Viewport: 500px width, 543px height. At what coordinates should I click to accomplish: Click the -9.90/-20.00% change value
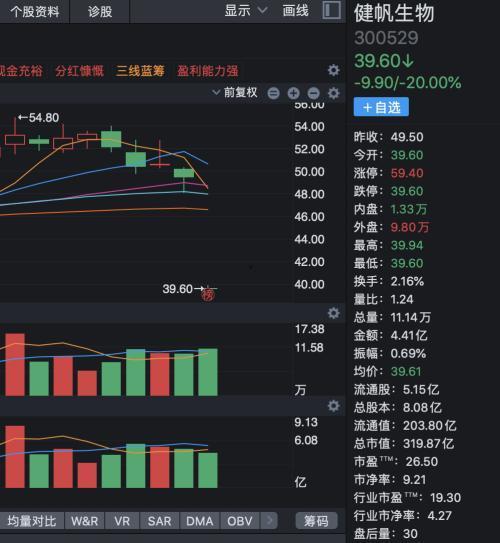408,83
